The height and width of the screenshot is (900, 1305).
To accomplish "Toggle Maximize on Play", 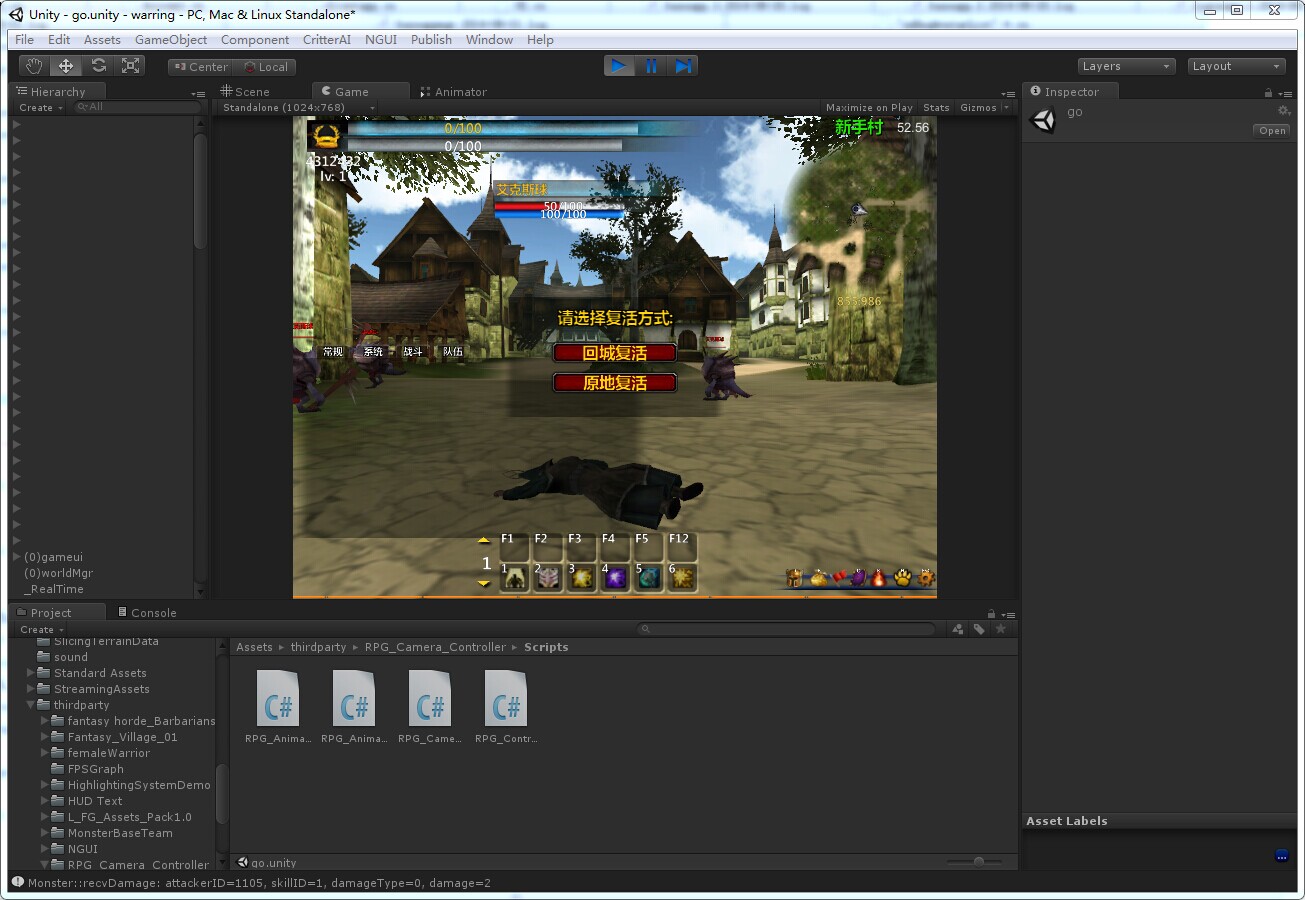I will coord(869,108).
